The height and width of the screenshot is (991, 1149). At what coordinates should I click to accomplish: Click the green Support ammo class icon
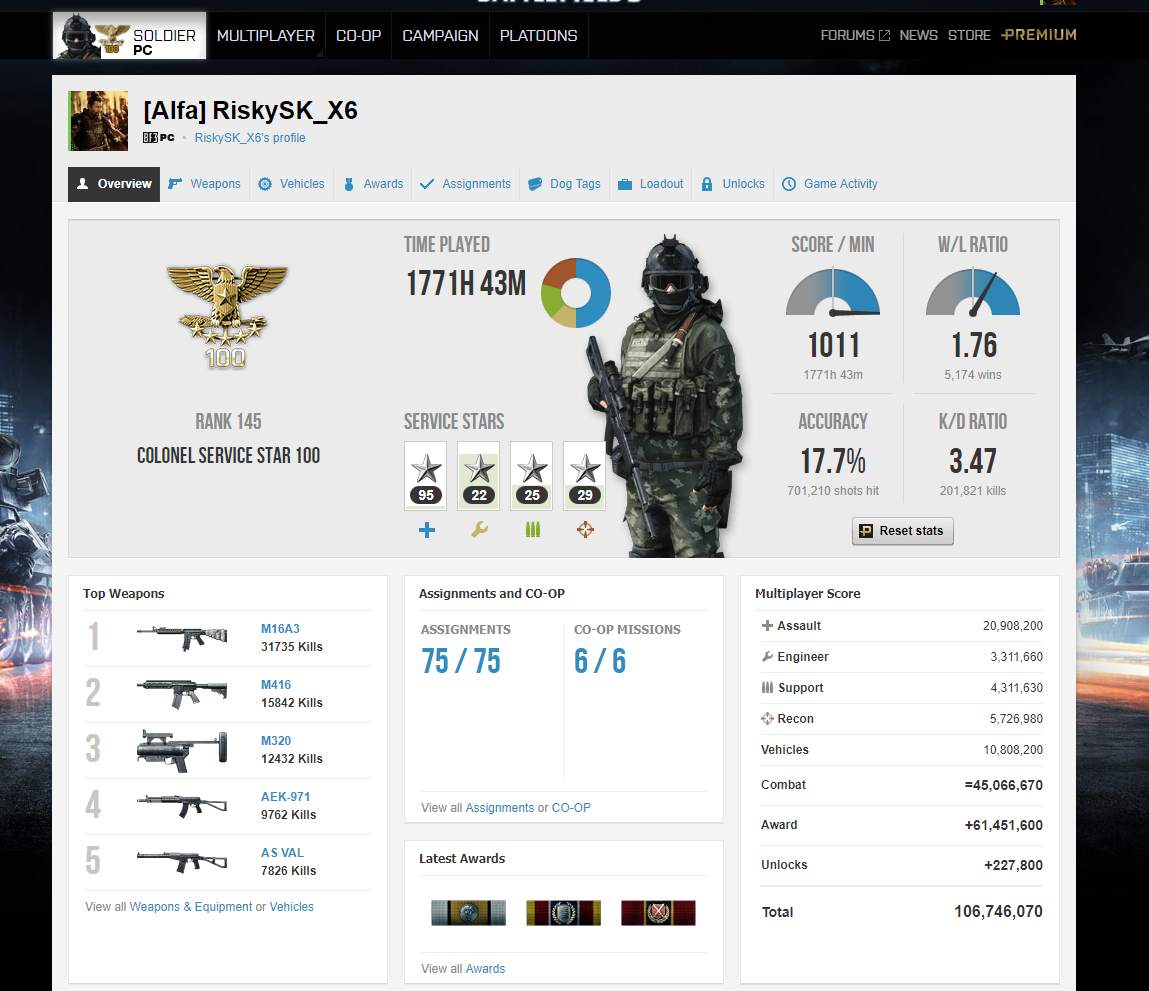[x=533, y=529]
